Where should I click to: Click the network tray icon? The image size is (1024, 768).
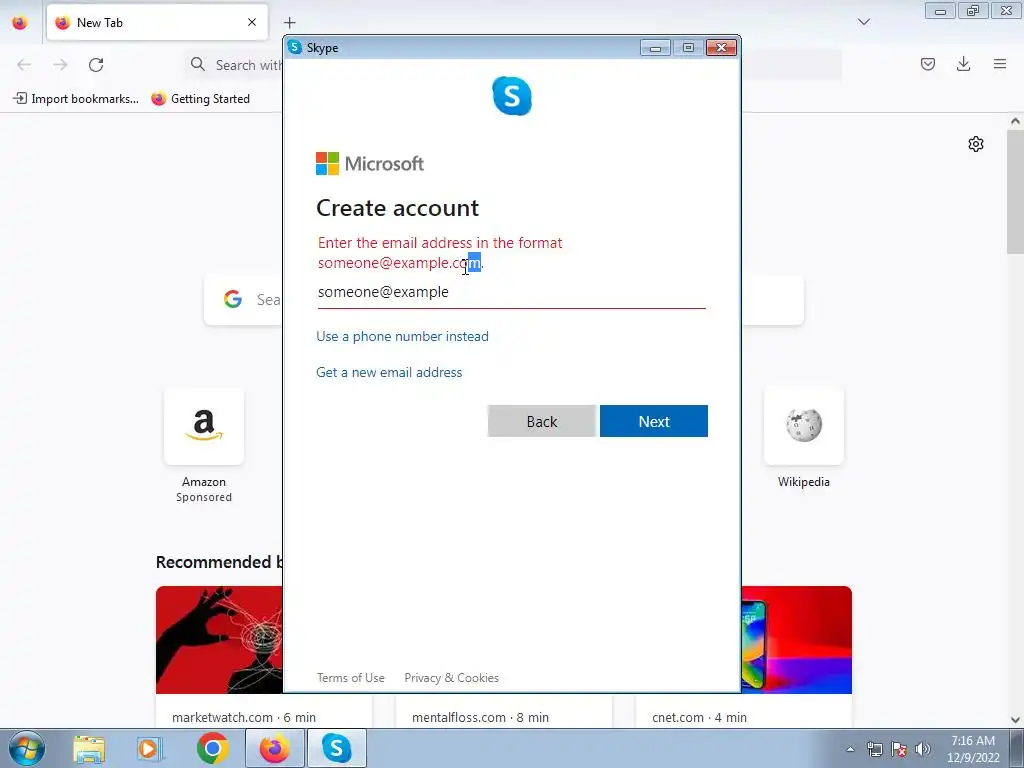point(874,749)
